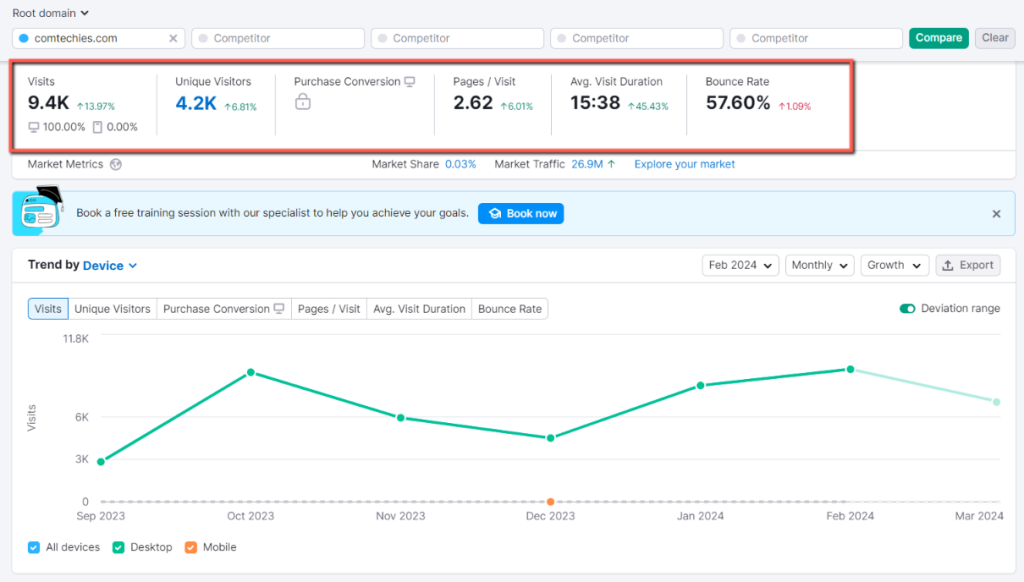Click the first Competitor input field
Image resolution: width=1024 pixels, height=582 pixels.
[x=277, y=37]
